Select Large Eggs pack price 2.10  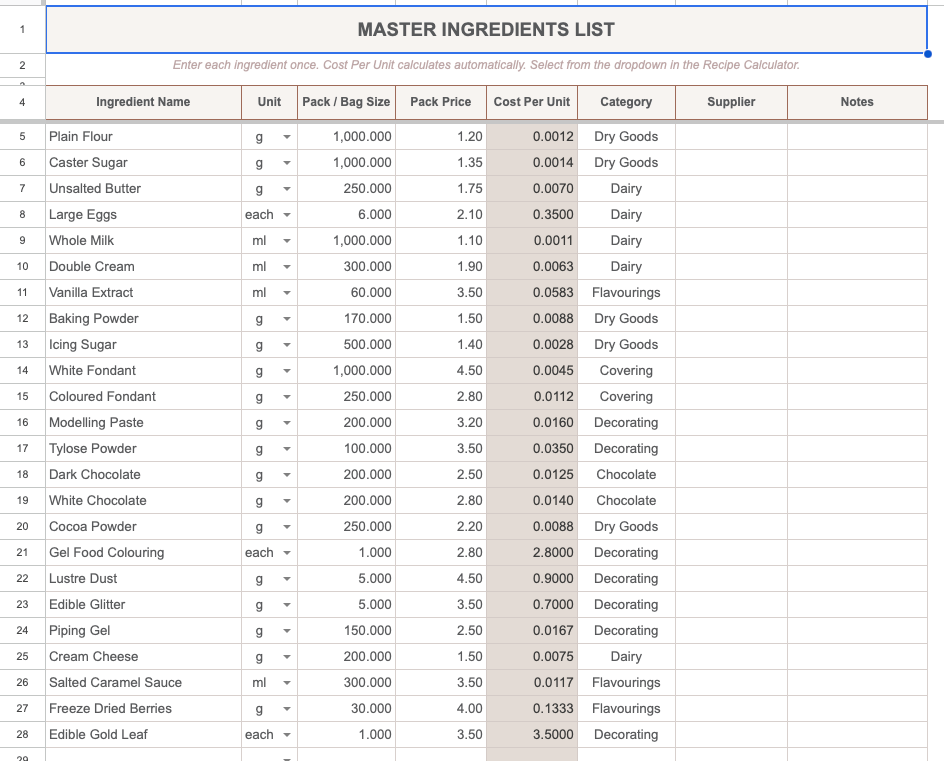(441, 215)
